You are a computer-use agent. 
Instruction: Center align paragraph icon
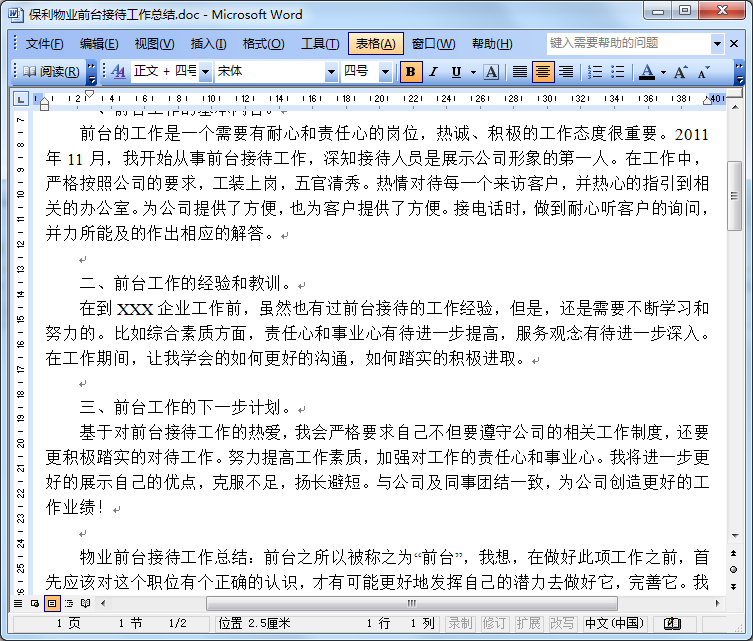[543, 72]
